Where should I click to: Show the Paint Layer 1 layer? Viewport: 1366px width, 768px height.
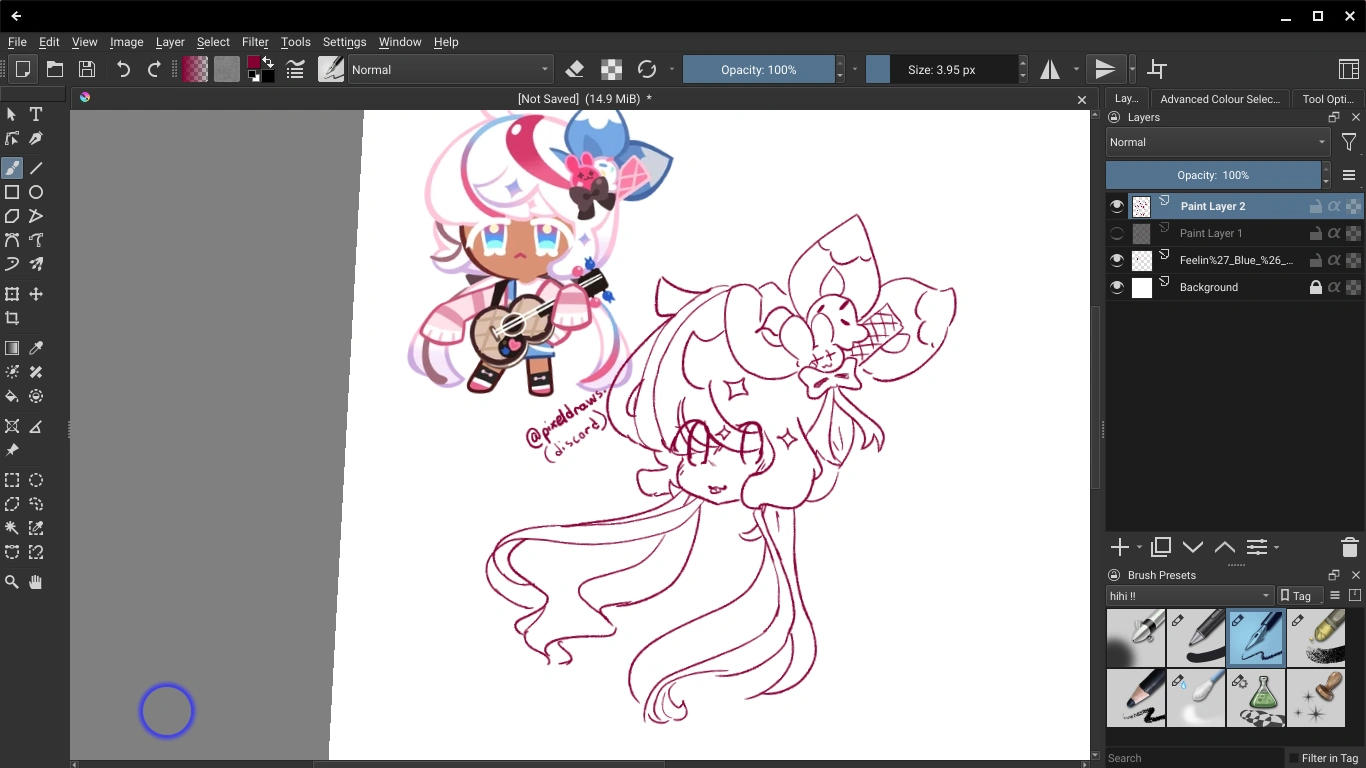[1116, 233]
